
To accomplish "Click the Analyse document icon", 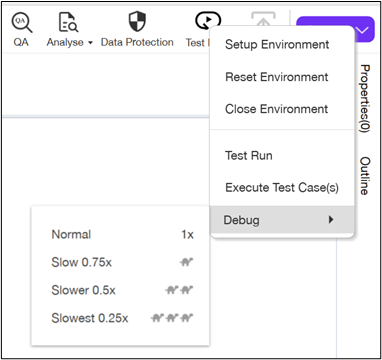I will coord(68,22).
